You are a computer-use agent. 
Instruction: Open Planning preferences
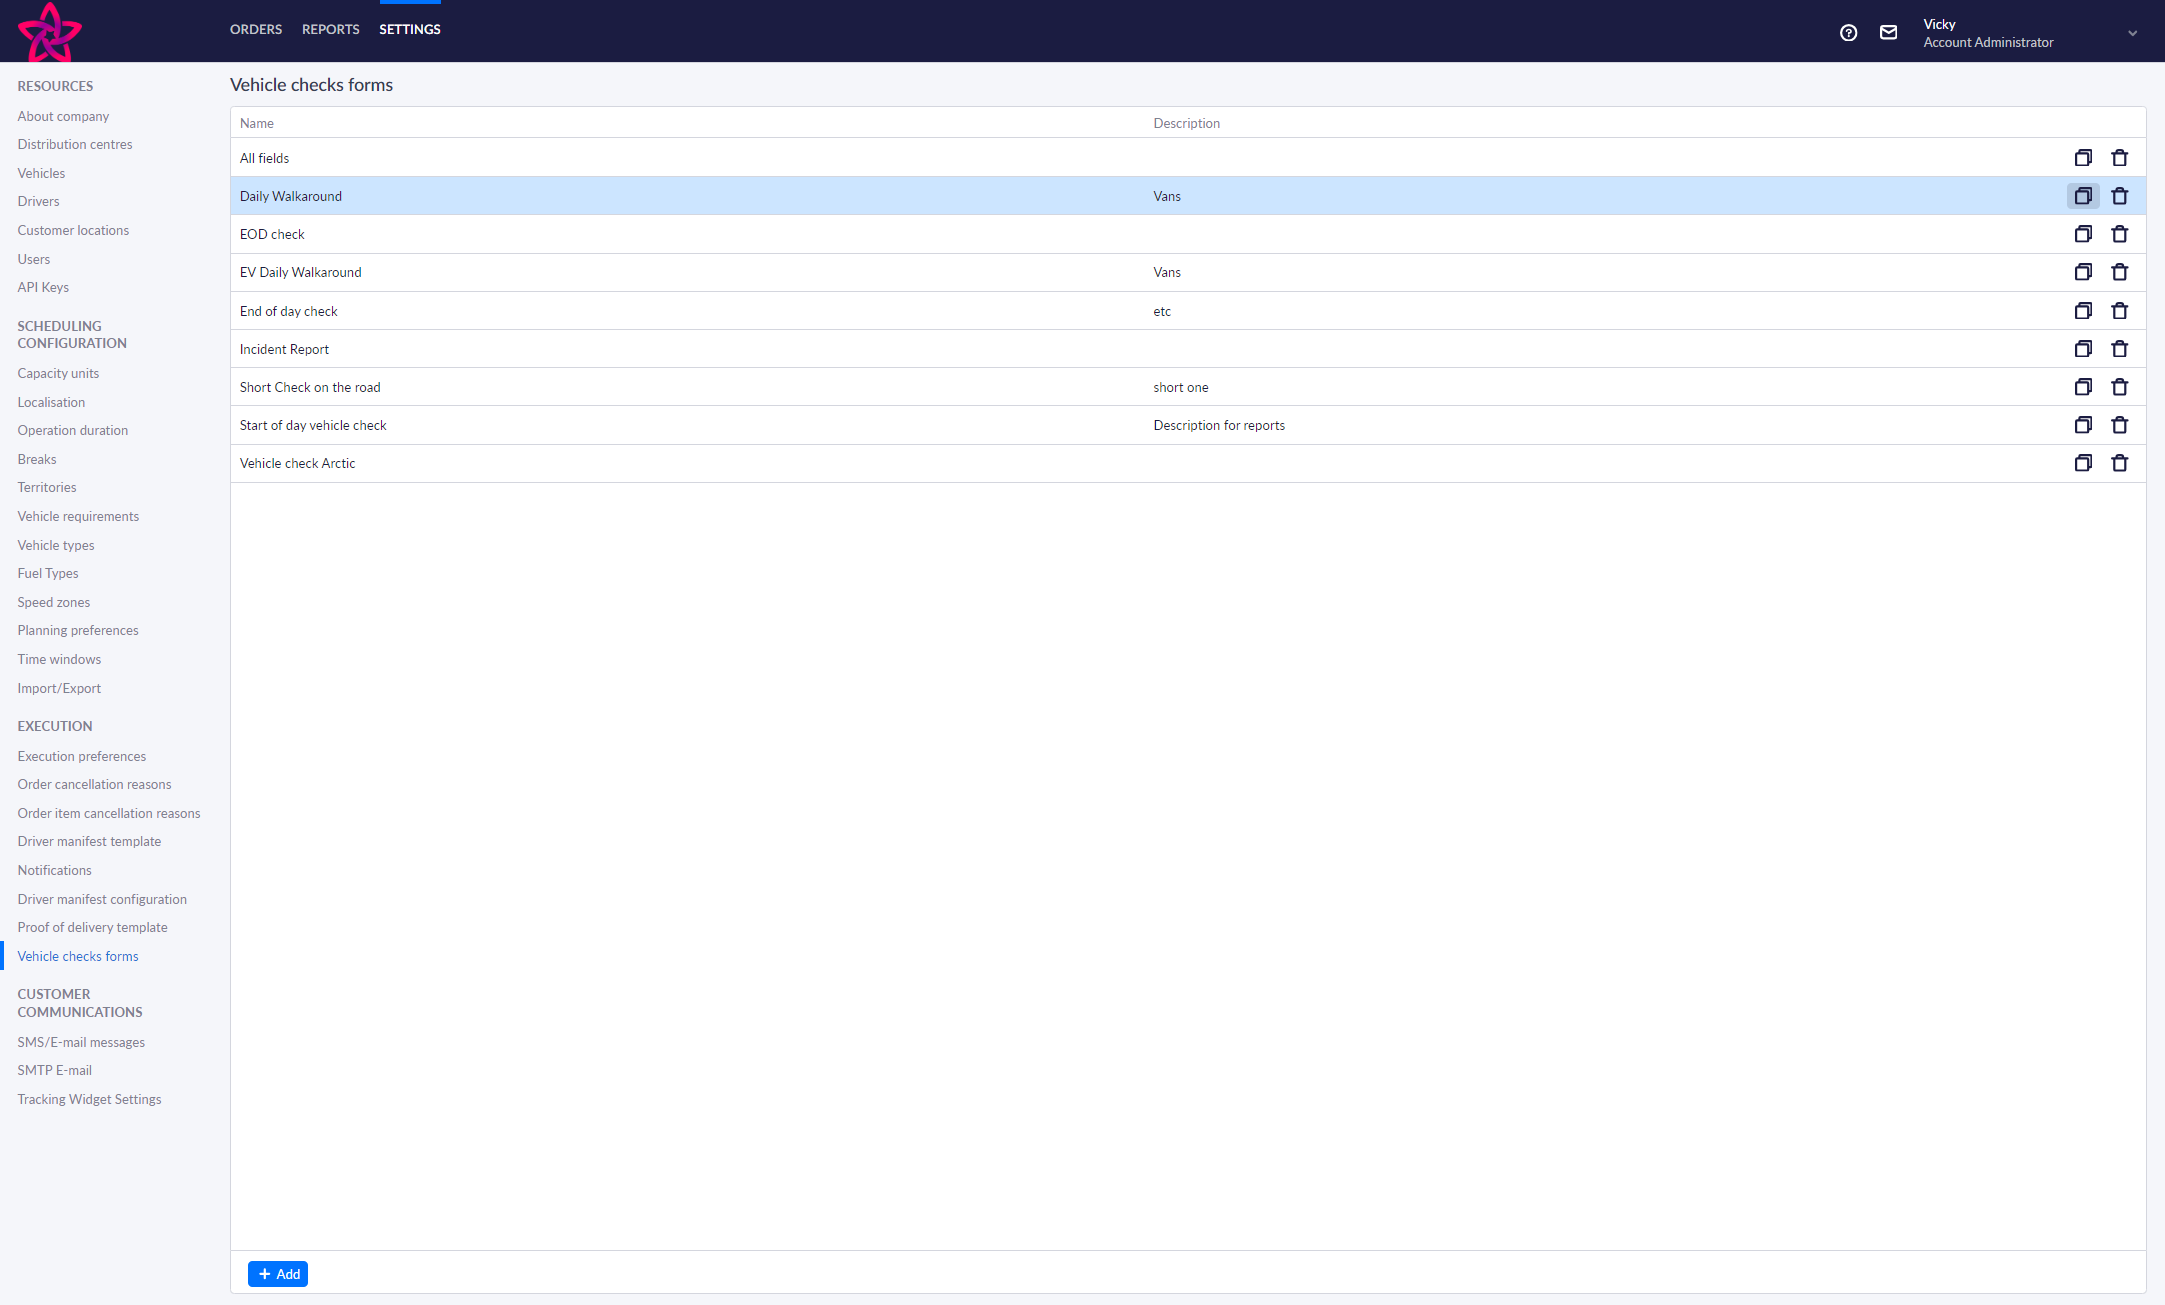(x=78, y=630)
